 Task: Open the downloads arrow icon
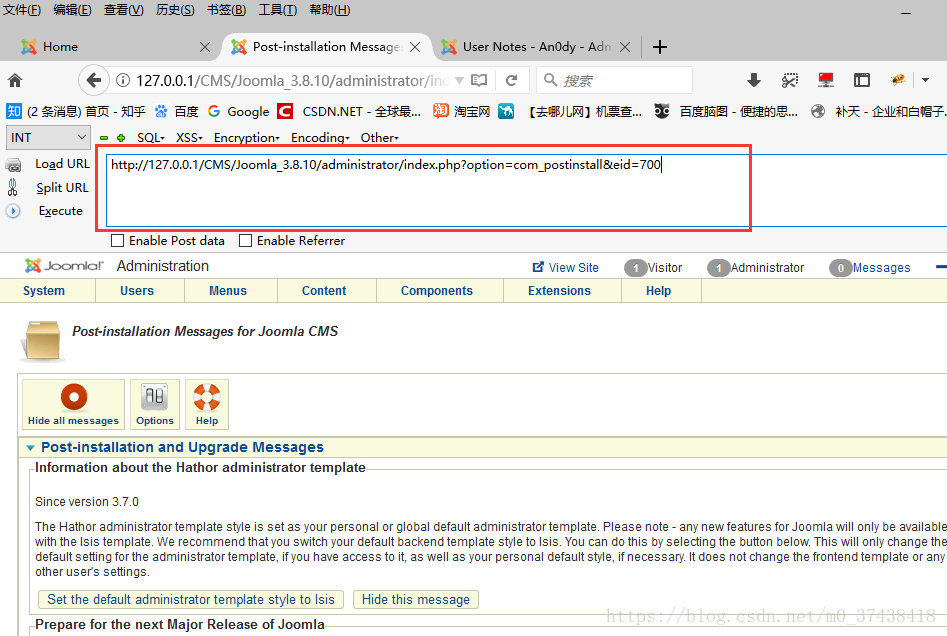coord(754,80)
